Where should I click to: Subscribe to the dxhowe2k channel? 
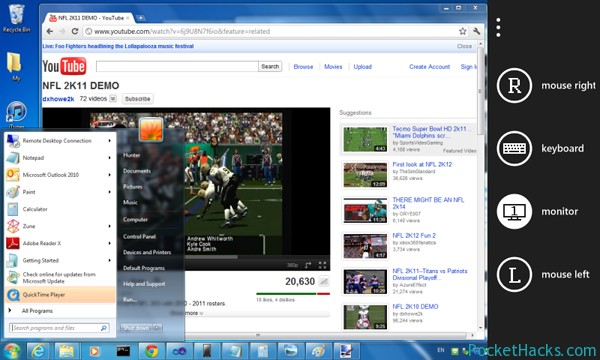click(137, 99)
